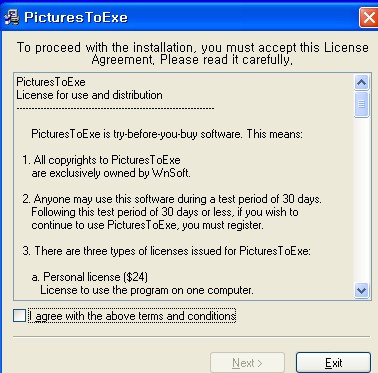Click the "License for use and distribution" line
Viewport: 378px width, 373px height.
point(89,95)
